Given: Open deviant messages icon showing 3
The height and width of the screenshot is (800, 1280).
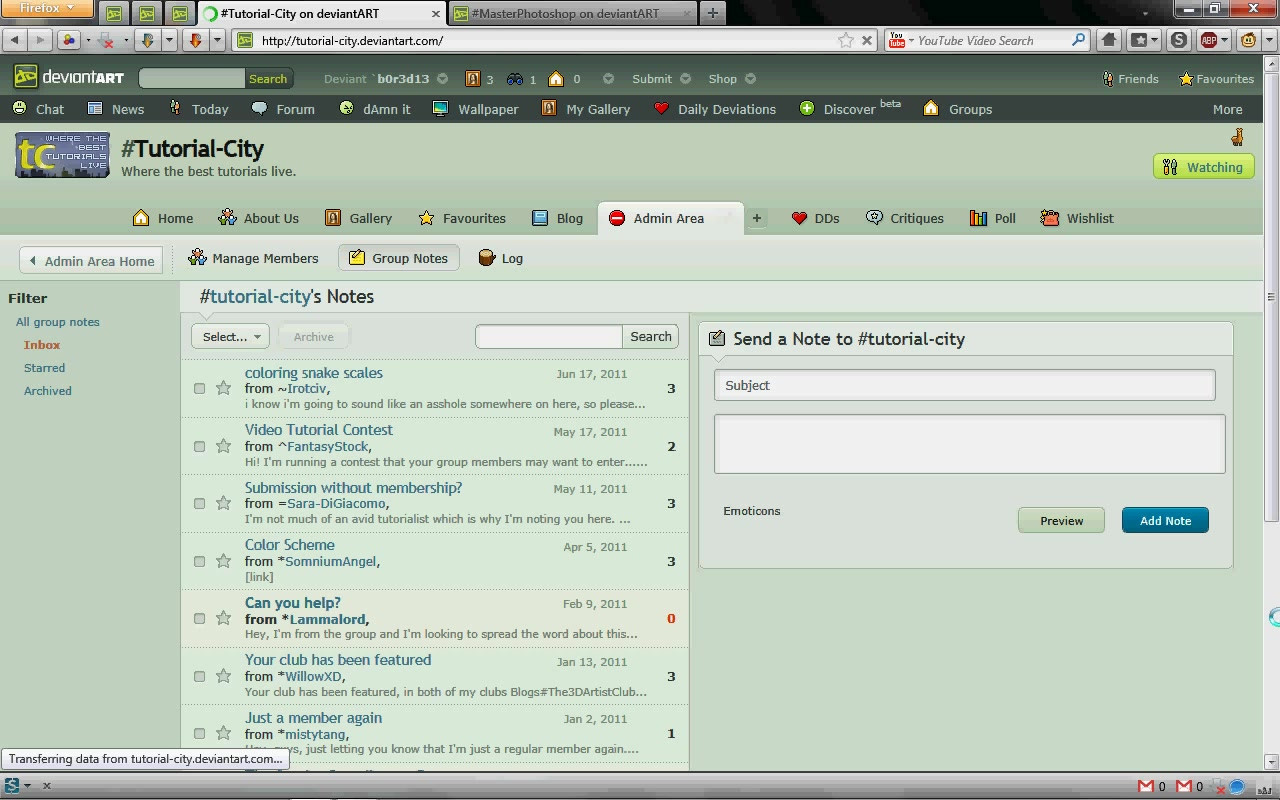Looking at the screenshot, I should point(473,78).
